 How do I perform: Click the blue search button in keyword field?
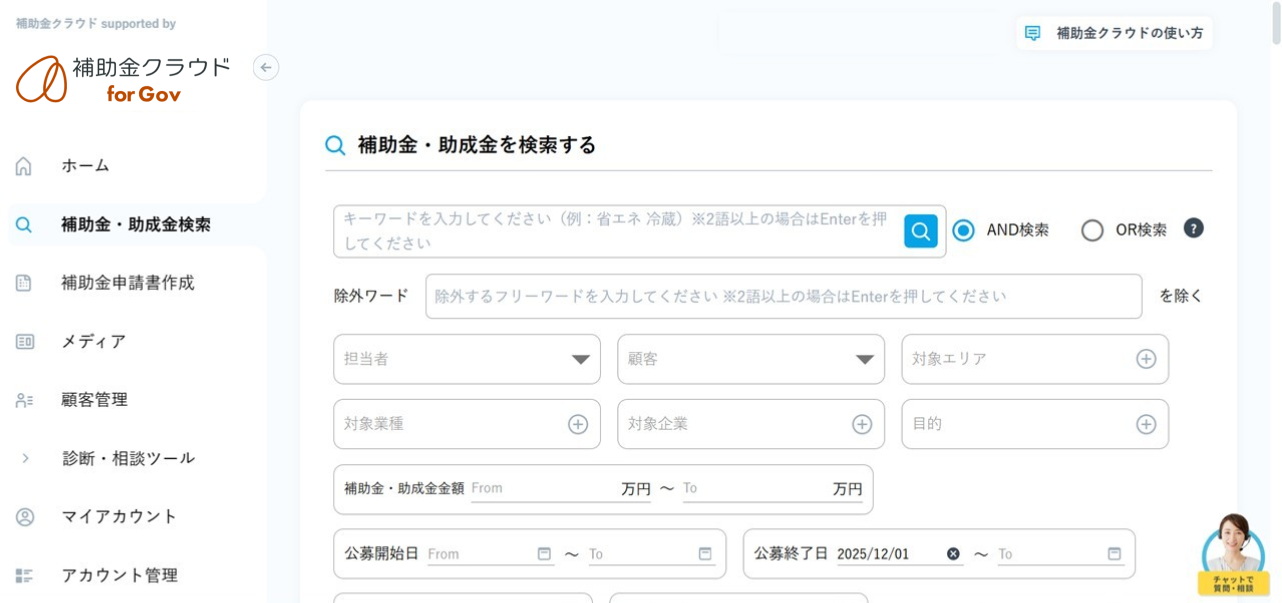(x=921, y=231)
